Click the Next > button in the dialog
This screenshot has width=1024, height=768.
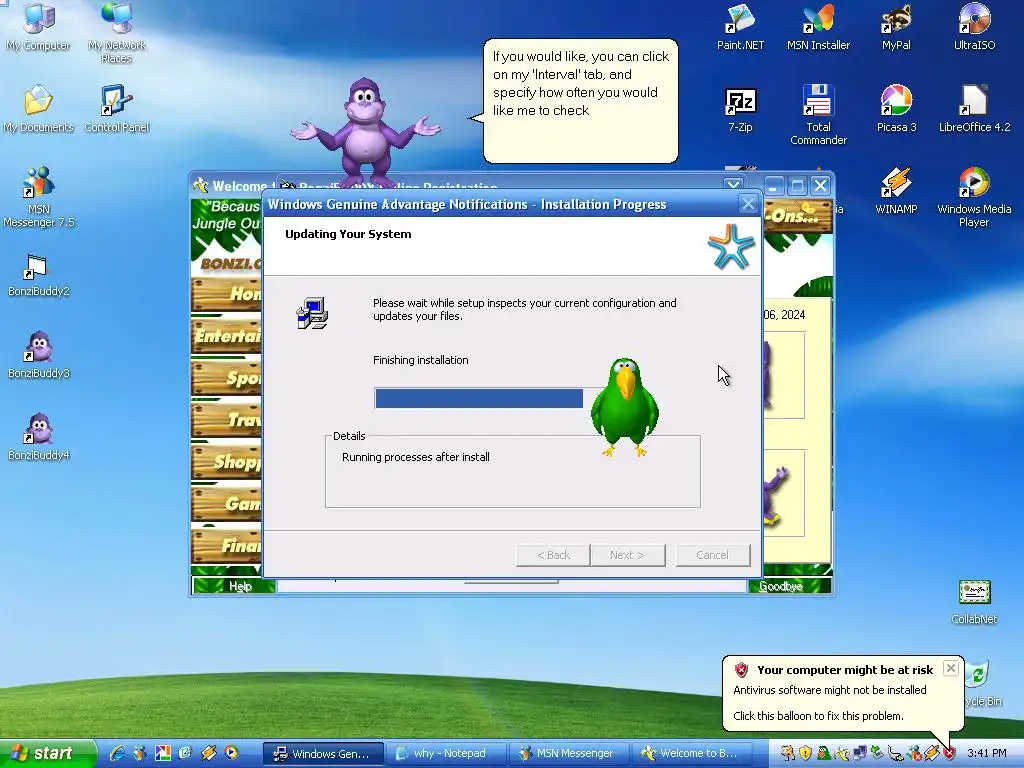click(627, 555)
